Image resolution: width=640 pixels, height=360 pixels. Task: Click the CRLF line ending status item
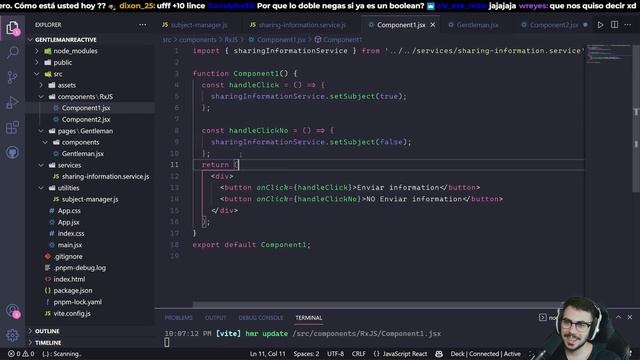[x=358, y=354]
